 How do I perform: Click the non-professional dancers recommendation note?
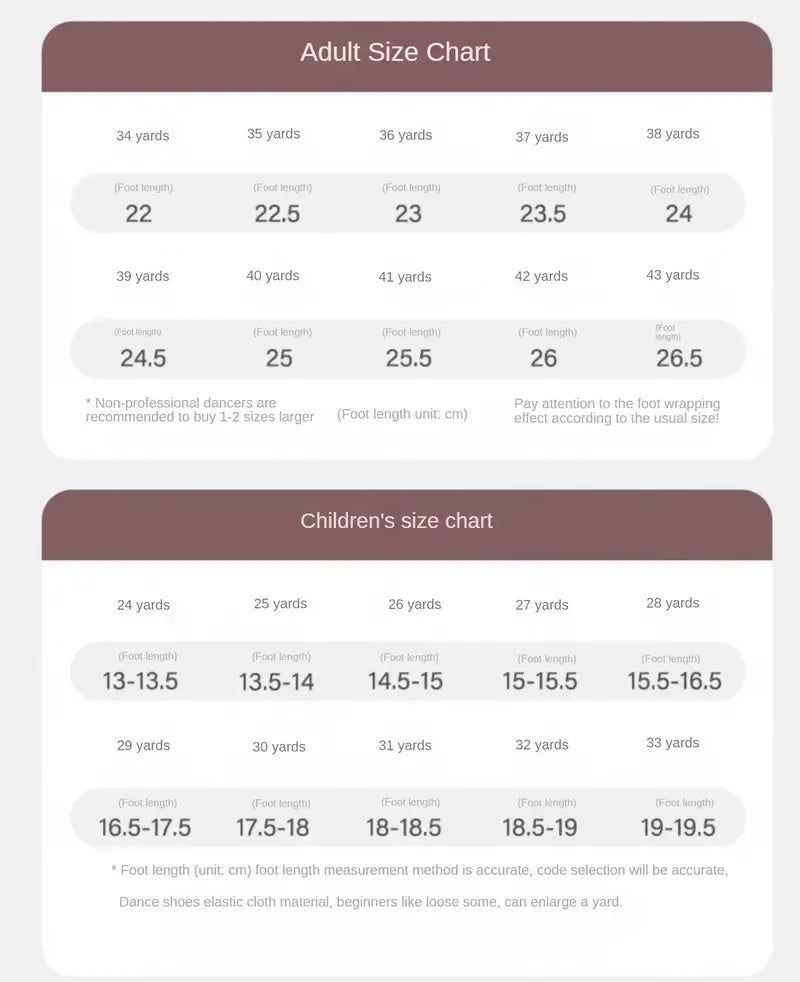199,410
